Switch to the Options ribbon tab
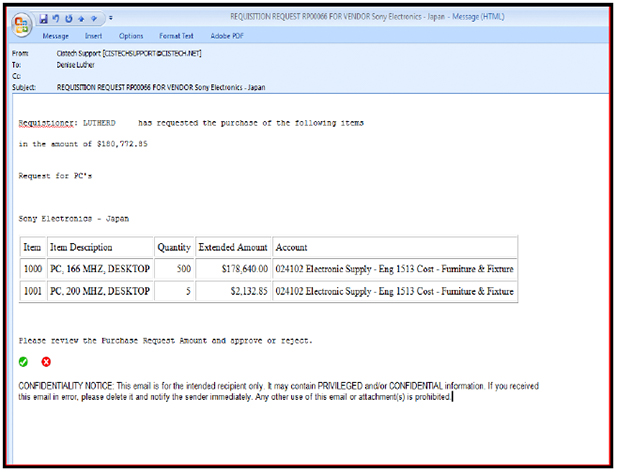Image resolution: width=617 pixels, height=473 pixels. [x=131, y=36]
